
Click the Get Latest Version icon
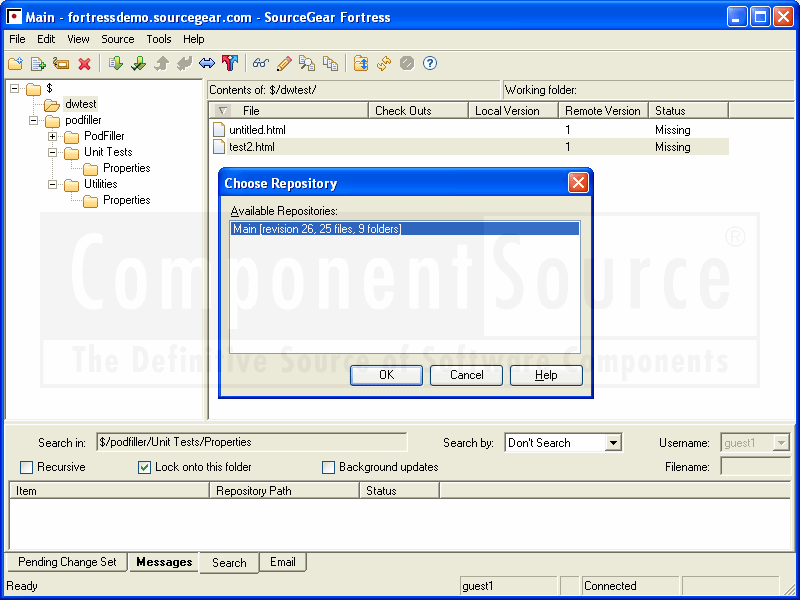click(x=116, y=63)
